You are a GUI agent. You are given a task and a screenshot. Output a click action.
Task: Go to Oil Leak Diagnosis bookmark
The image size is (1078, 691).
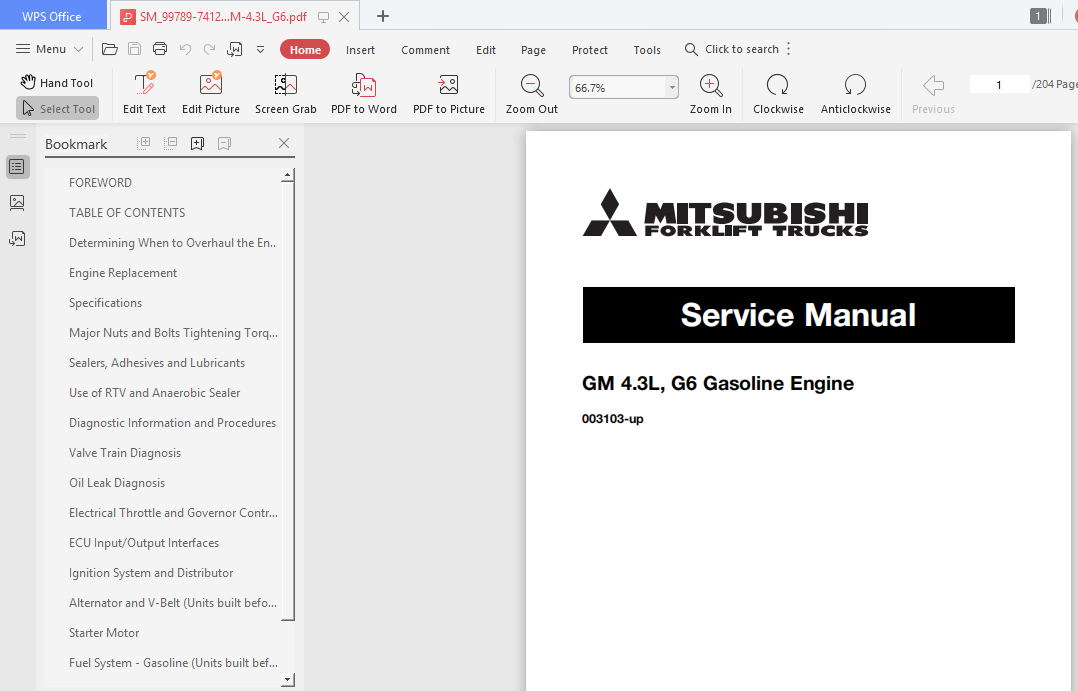[117, 483]
